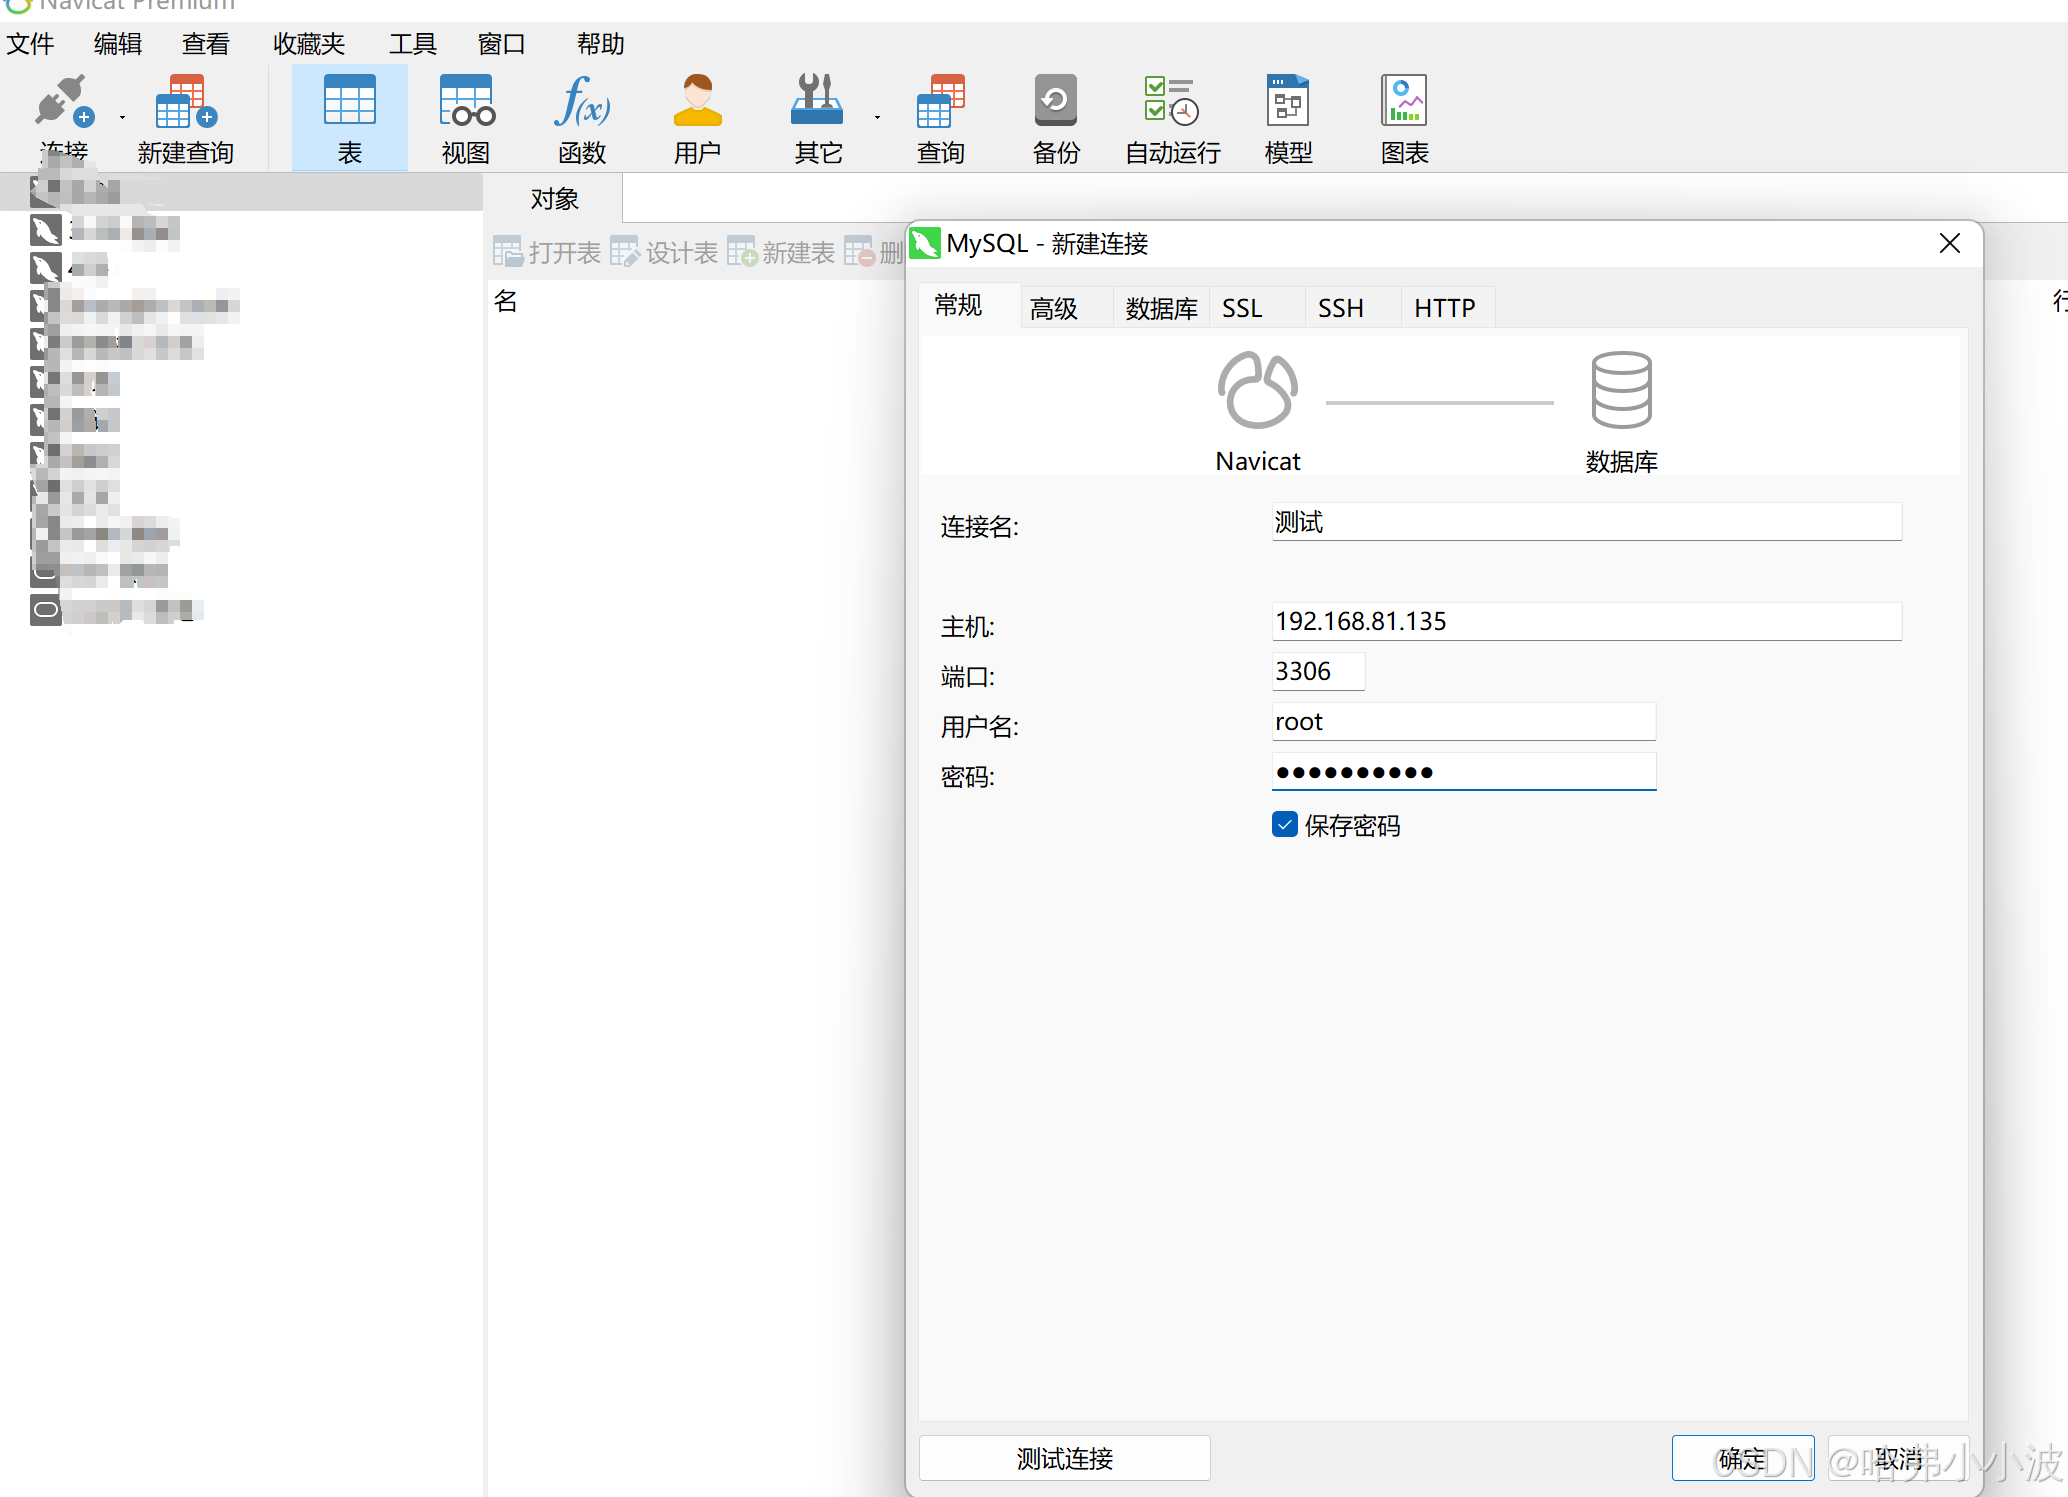Confirm connection with 确定 button
2068x1497 pixels.
click(1742, 1458)
